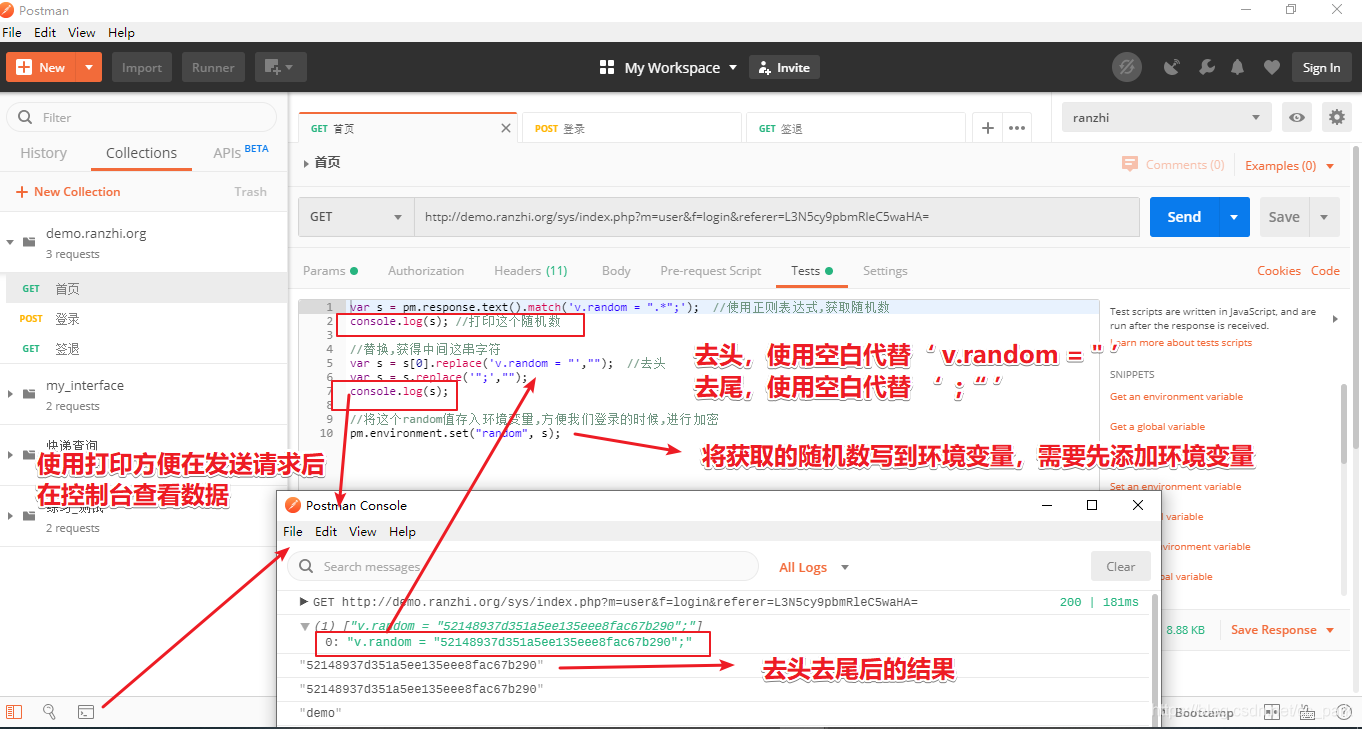This screenshot has height=729, width=1362.
Task: Open the environment quick look eye icon
Action: click(x=1297, y=117)
